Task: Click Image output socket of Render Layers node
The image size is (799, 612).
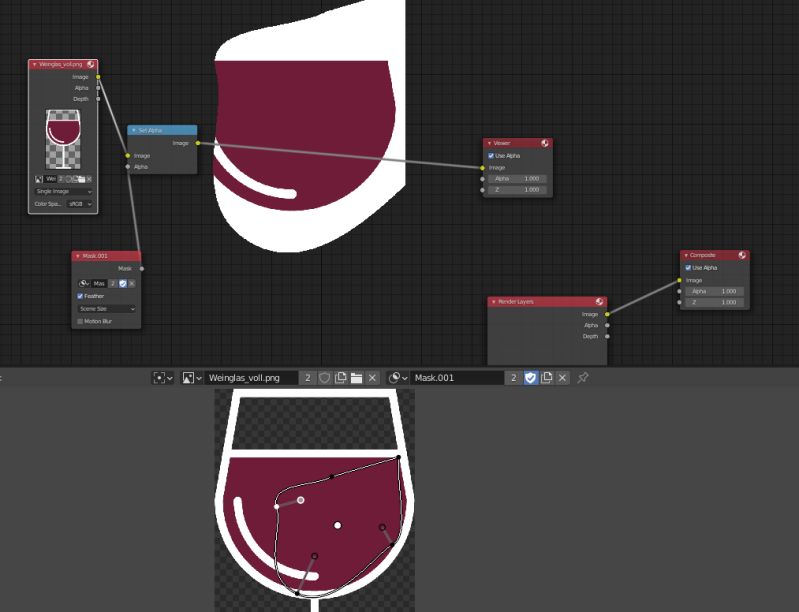Action: pyautogui.click(x=607, y=314)
